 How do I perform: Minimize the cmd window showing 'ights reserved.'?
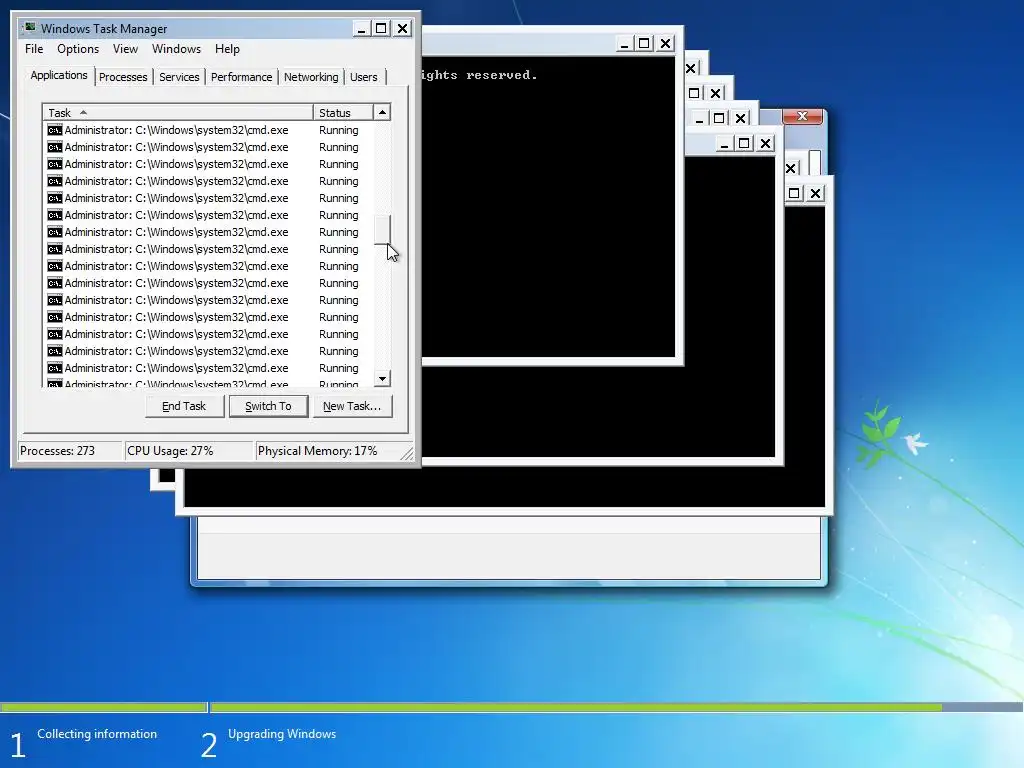624,43
